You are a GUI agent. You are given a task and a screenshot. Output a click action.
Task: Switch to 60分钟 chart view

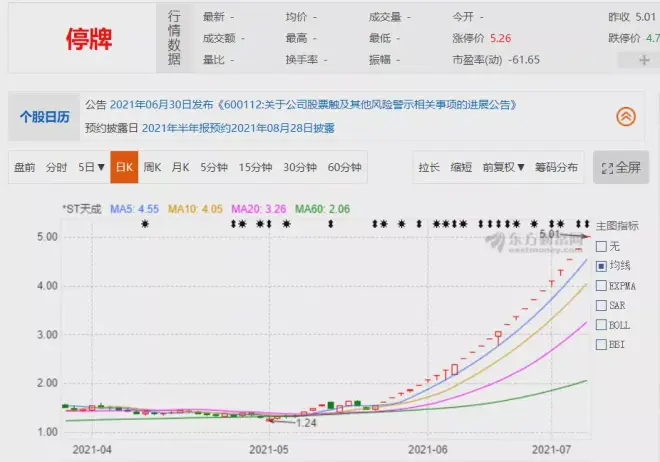344,167
